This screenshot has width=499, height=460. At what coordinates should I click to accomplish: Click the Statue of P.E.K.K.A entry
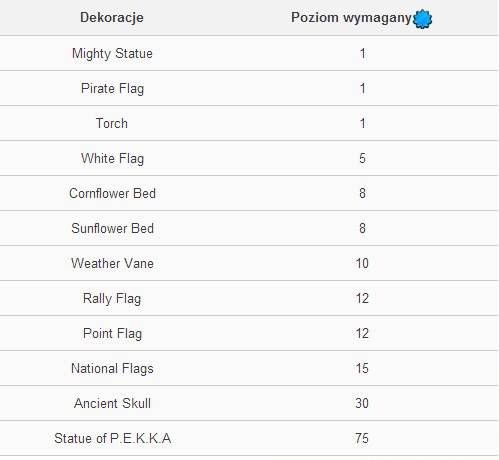112,438
